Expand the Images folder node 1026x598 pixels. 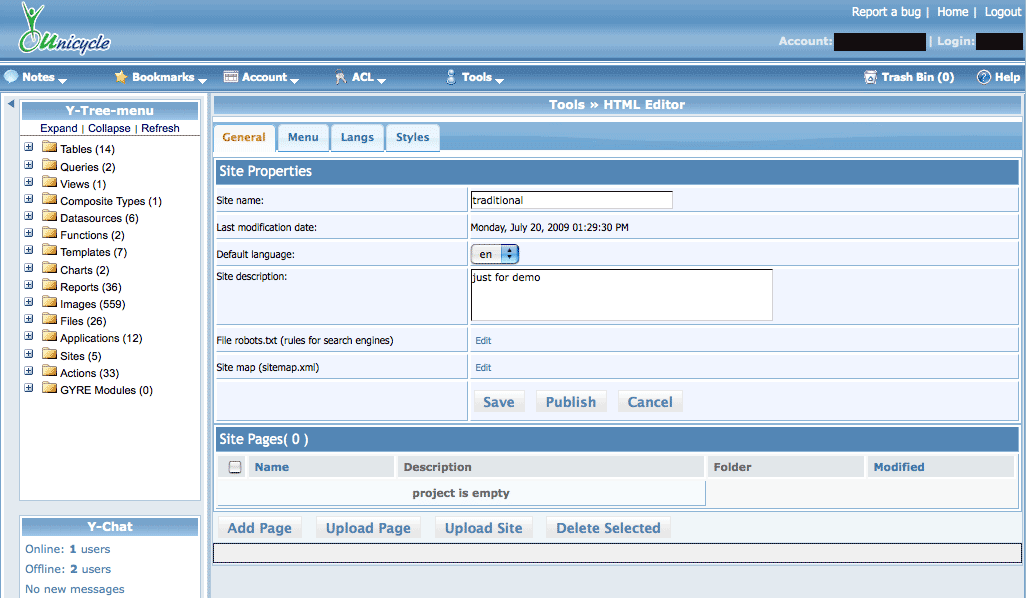point(29,302)
